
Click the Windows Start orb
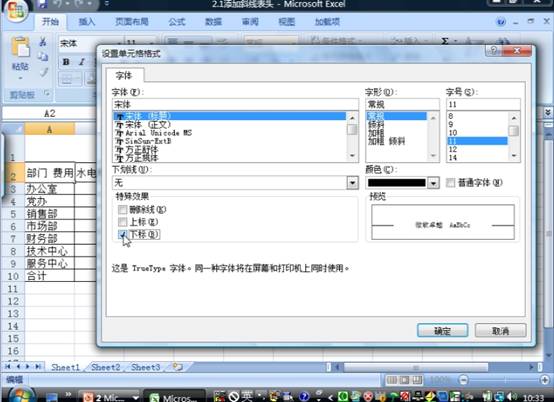click(20, 395)
